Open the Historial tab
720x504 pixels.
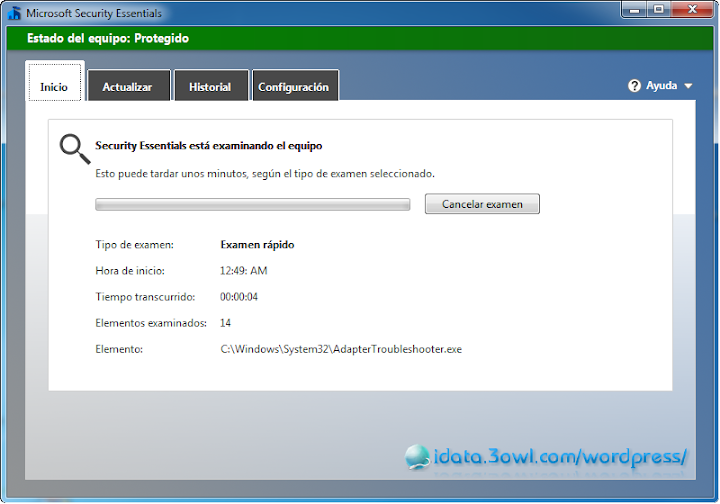click(x=211, y=86)
